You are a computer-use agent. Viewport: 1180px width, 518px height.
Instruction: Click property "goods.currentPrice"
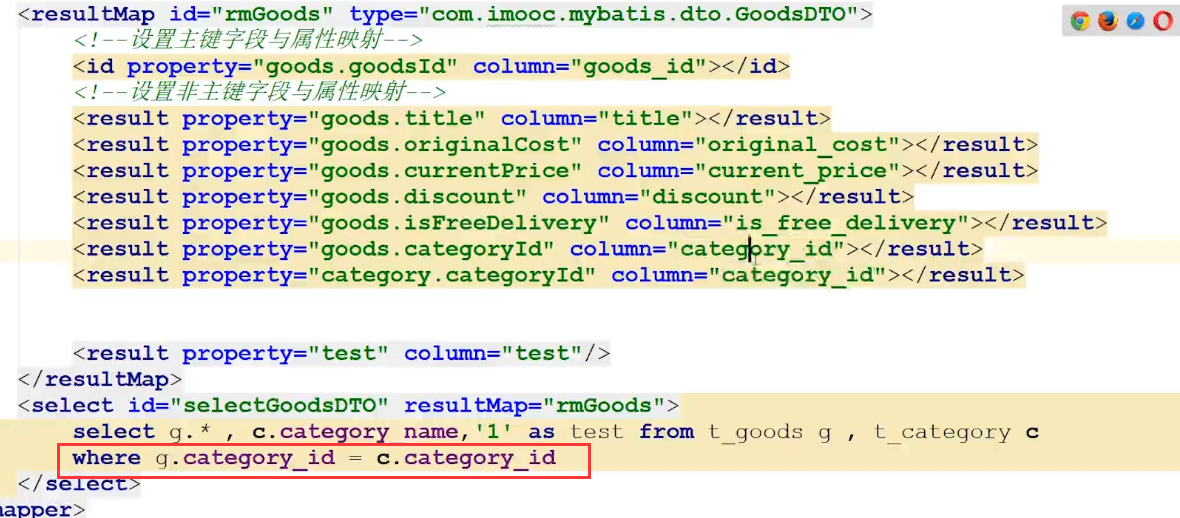point(382,171)
